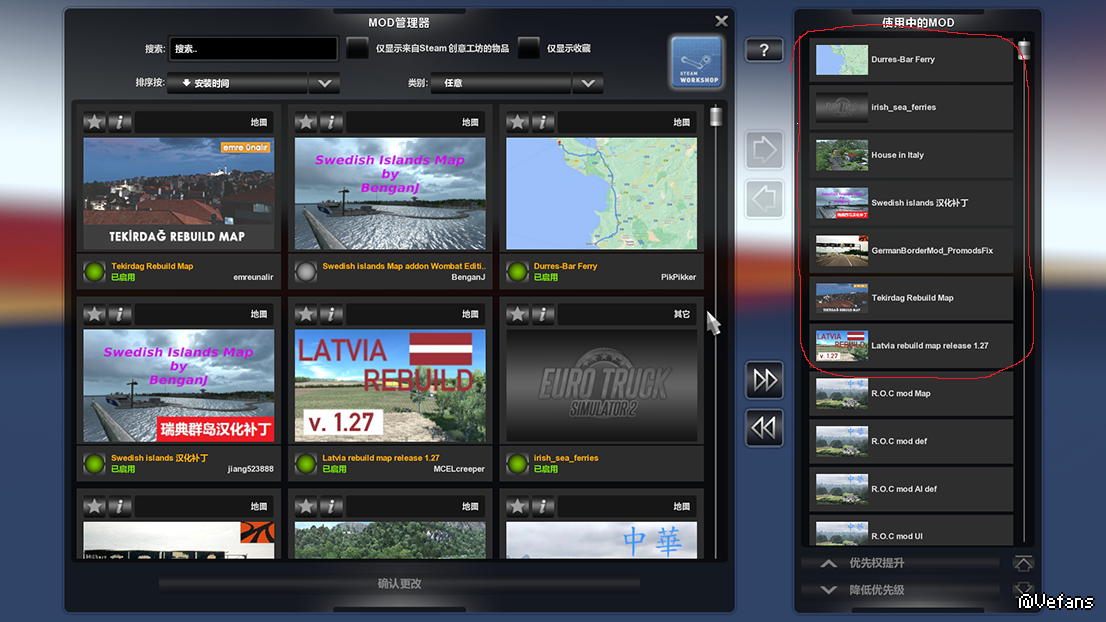Click arrow of the category dropdown
Image resolution: width=1106 pixels, height=622 pixels.
(588, 83)
